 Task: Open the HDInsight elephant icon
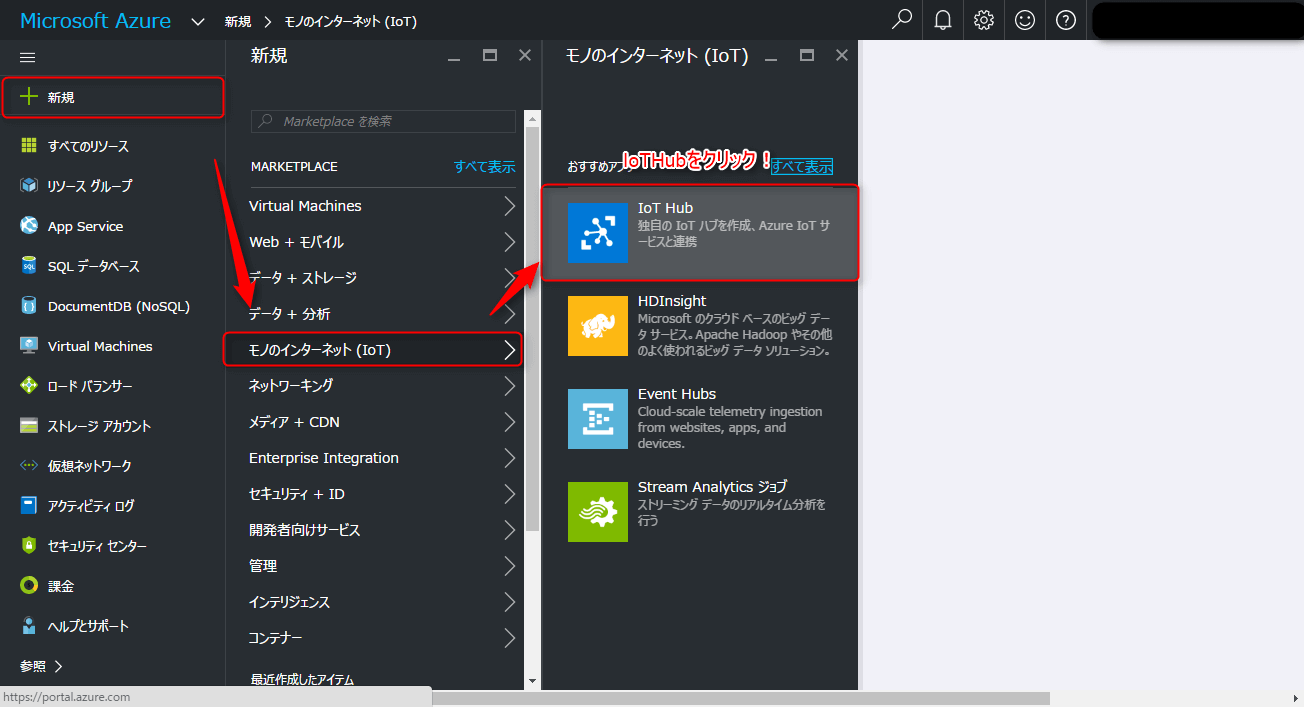[597, 326]
